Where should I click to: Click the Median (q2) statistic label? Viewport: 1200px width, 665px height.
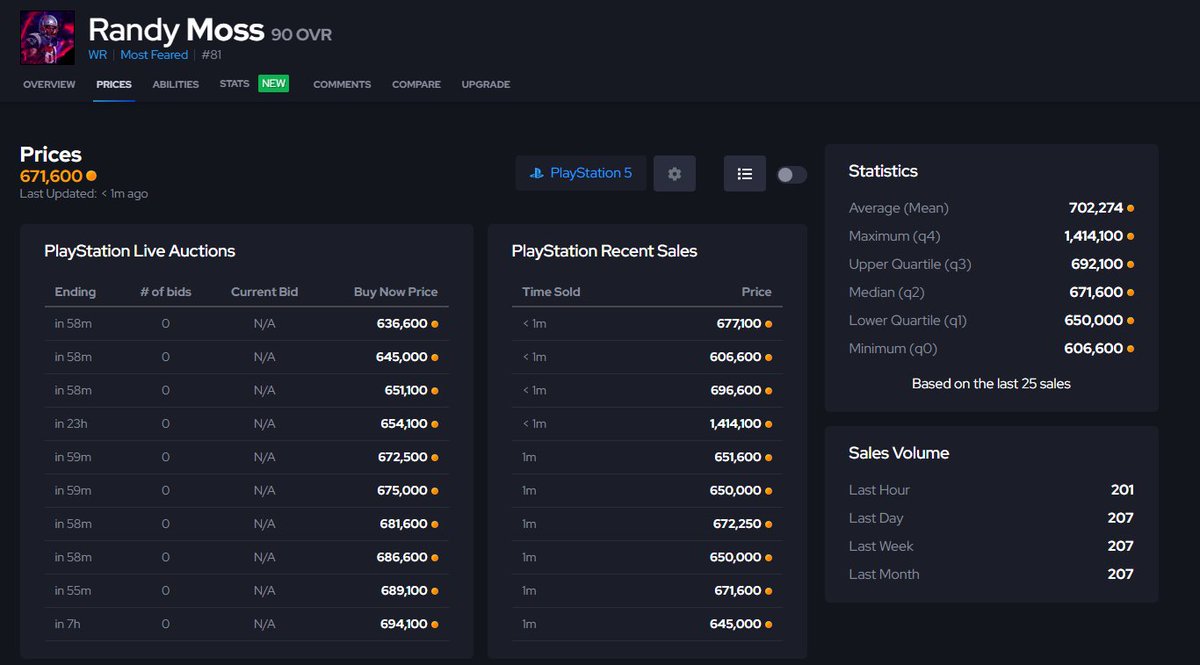click(x=887, y=292)
